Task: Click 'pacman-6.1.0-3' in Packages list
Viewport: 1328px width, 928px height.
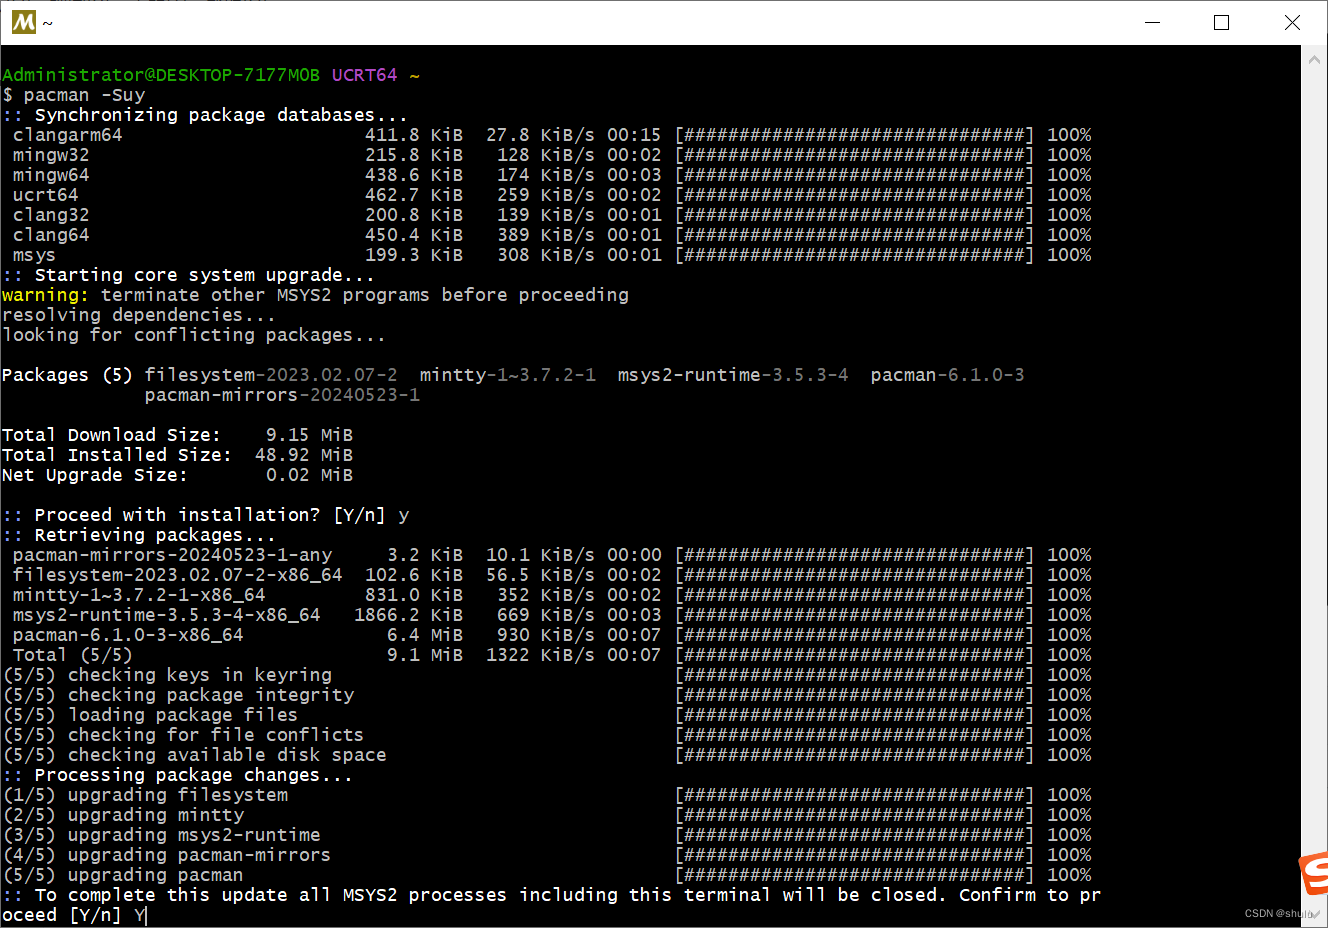Action: click(x=948, y=375)
